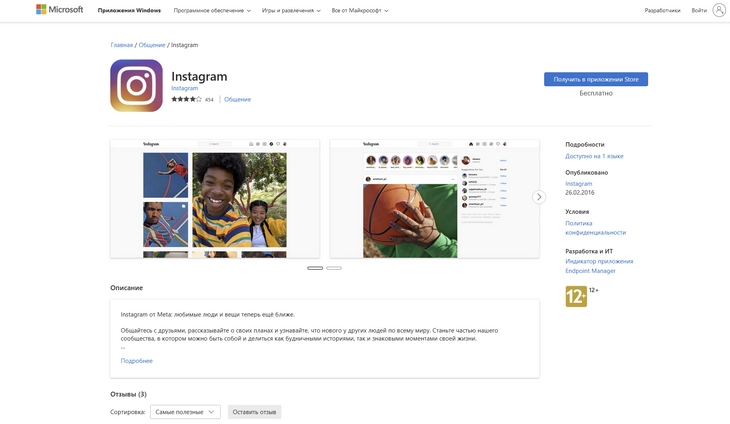Image resolution: width=730 pixels, height=424 pixels.
Task: Open Политика конфиденциальности link
Action: point(595,228)
